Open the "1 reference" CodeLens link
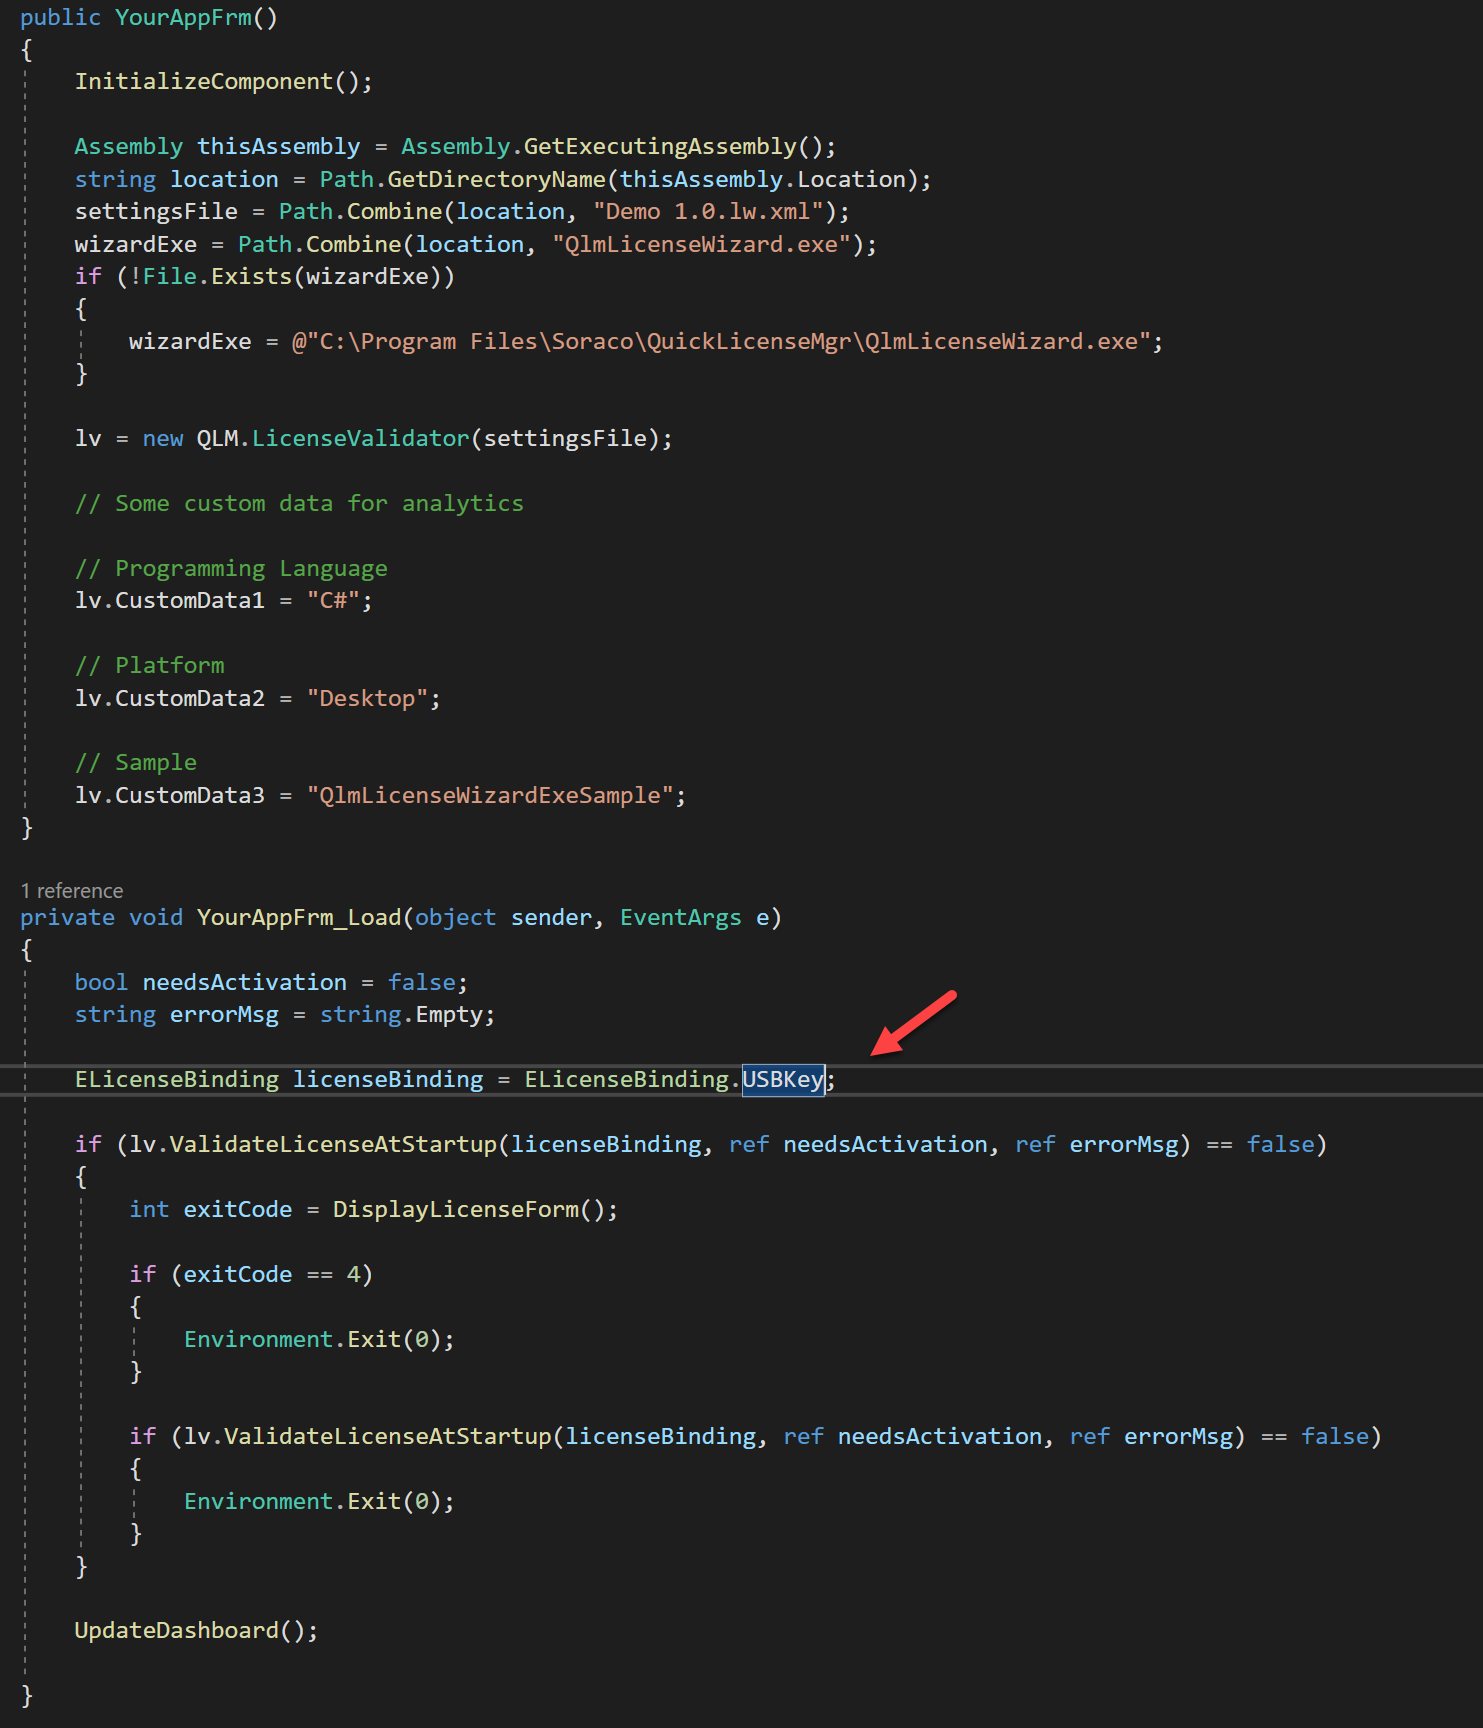Screen dimensions: 1483x1728 pos(72,890)
